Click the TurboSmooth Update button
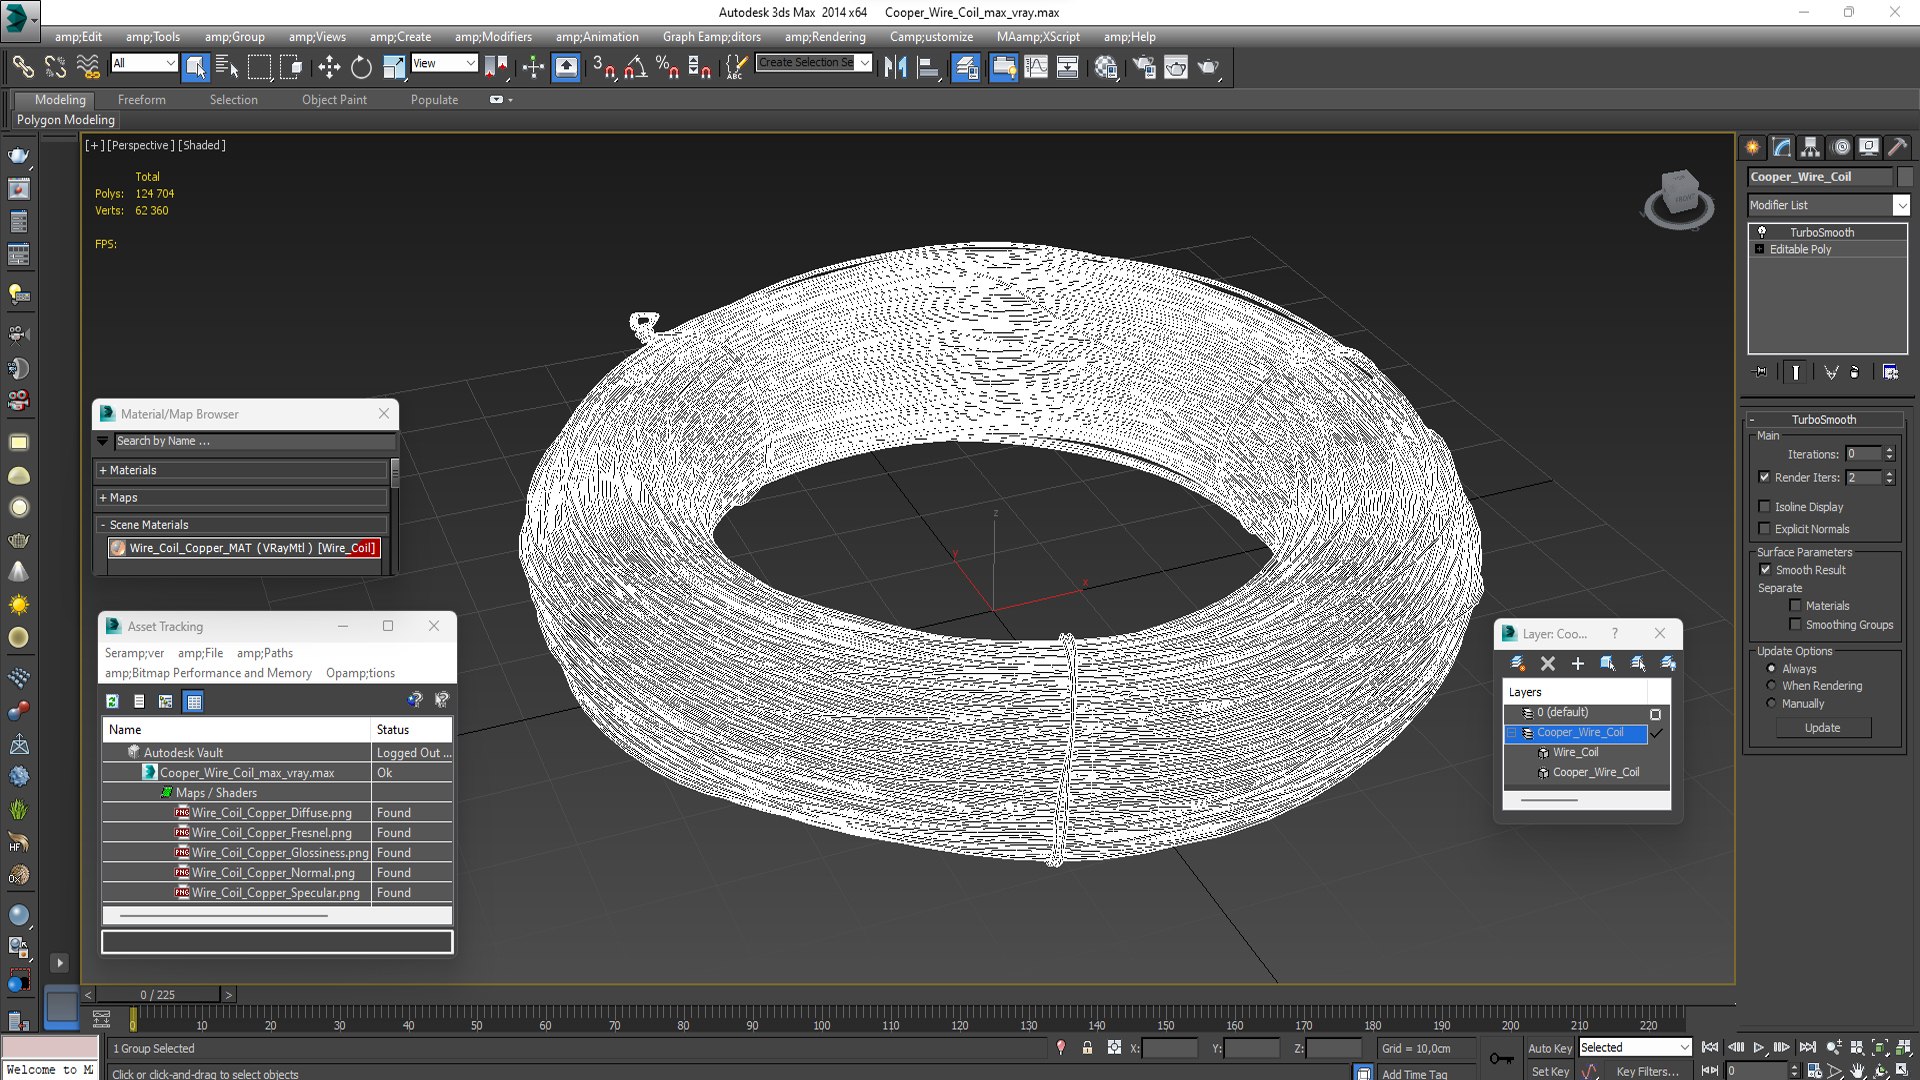1920x1080 pixels. coord(1822,728)
